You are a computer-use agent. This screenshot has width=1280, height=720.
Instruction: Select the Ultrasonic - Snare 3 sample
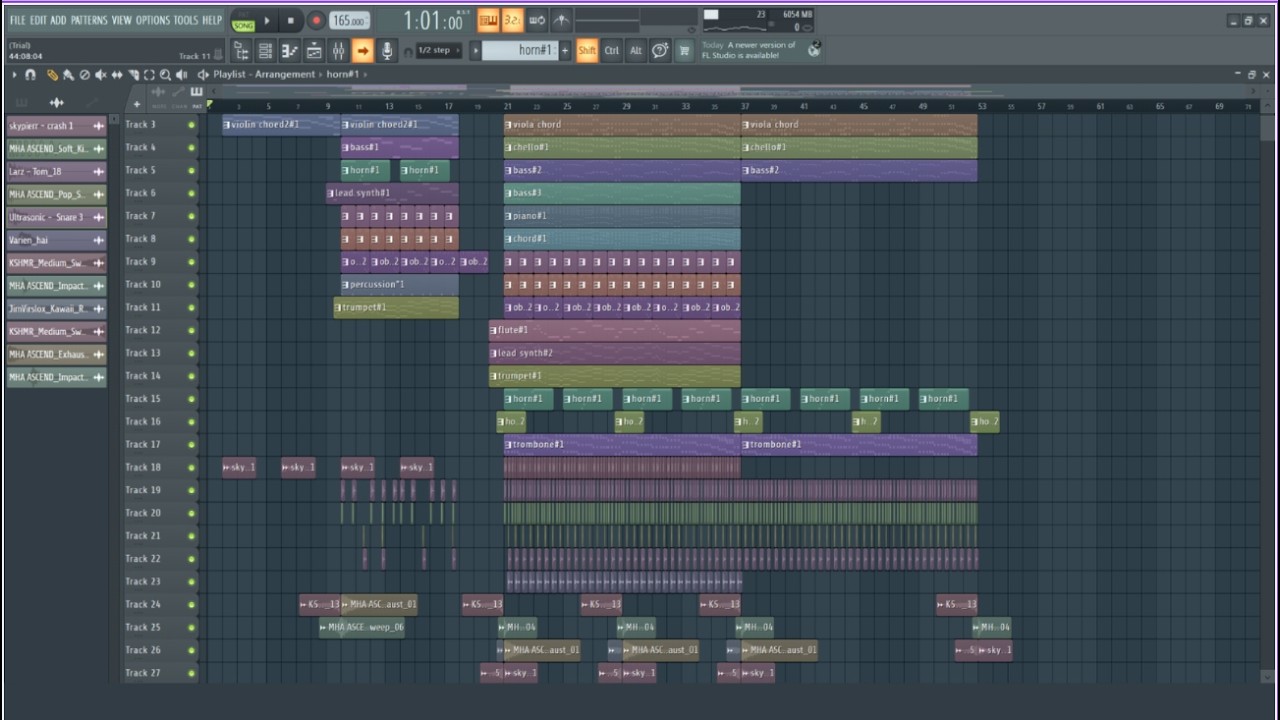coord(57,217)
